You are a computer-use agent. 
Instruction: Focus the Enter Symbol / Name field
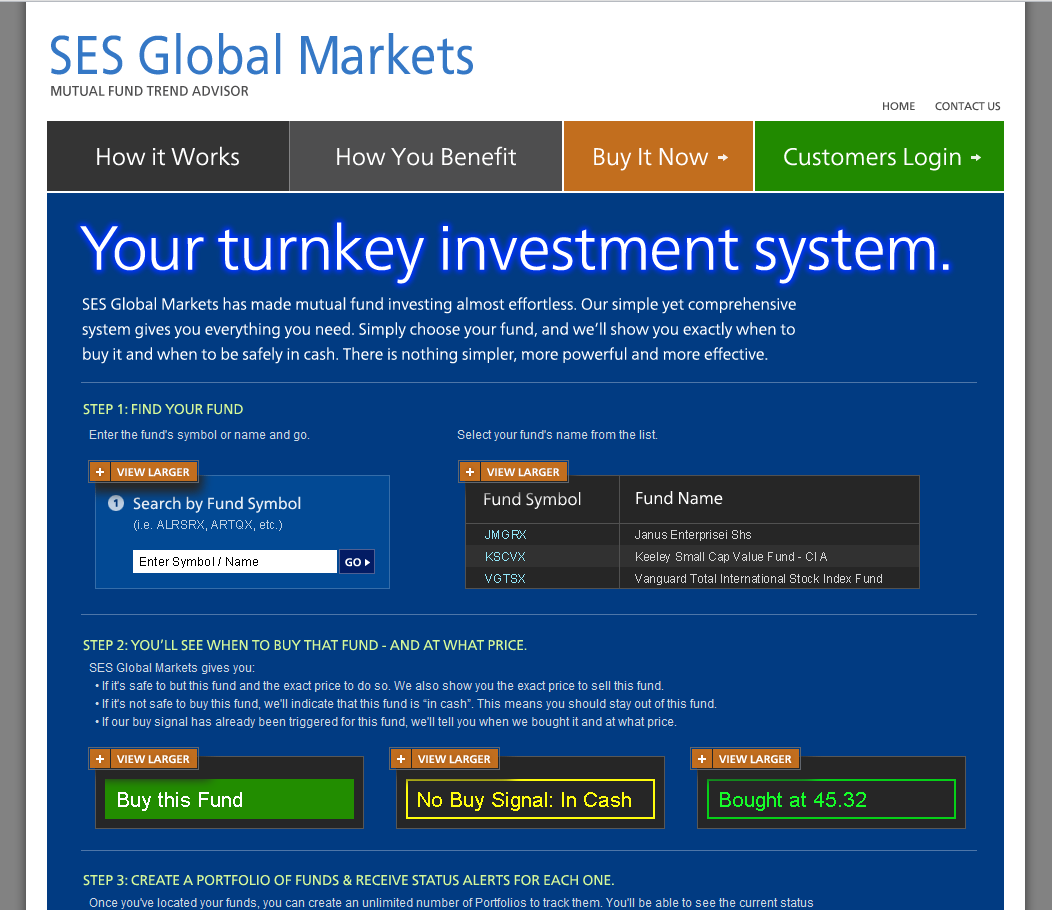234,562
